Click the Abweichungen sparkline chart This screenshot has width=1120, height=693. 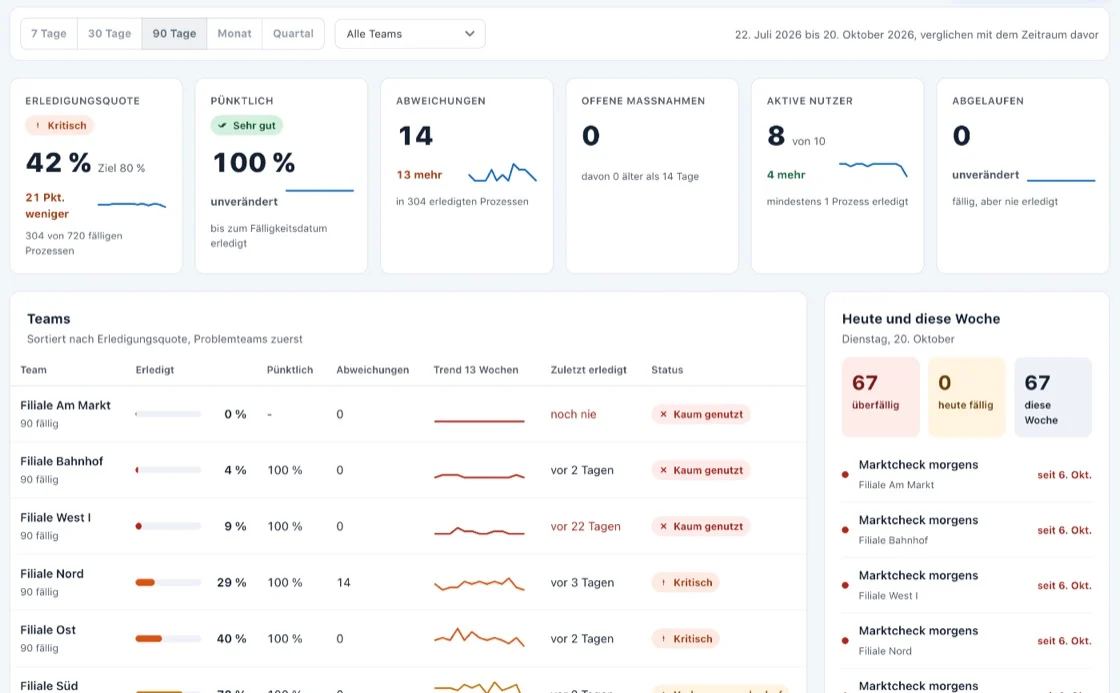(x=502, y=173)
